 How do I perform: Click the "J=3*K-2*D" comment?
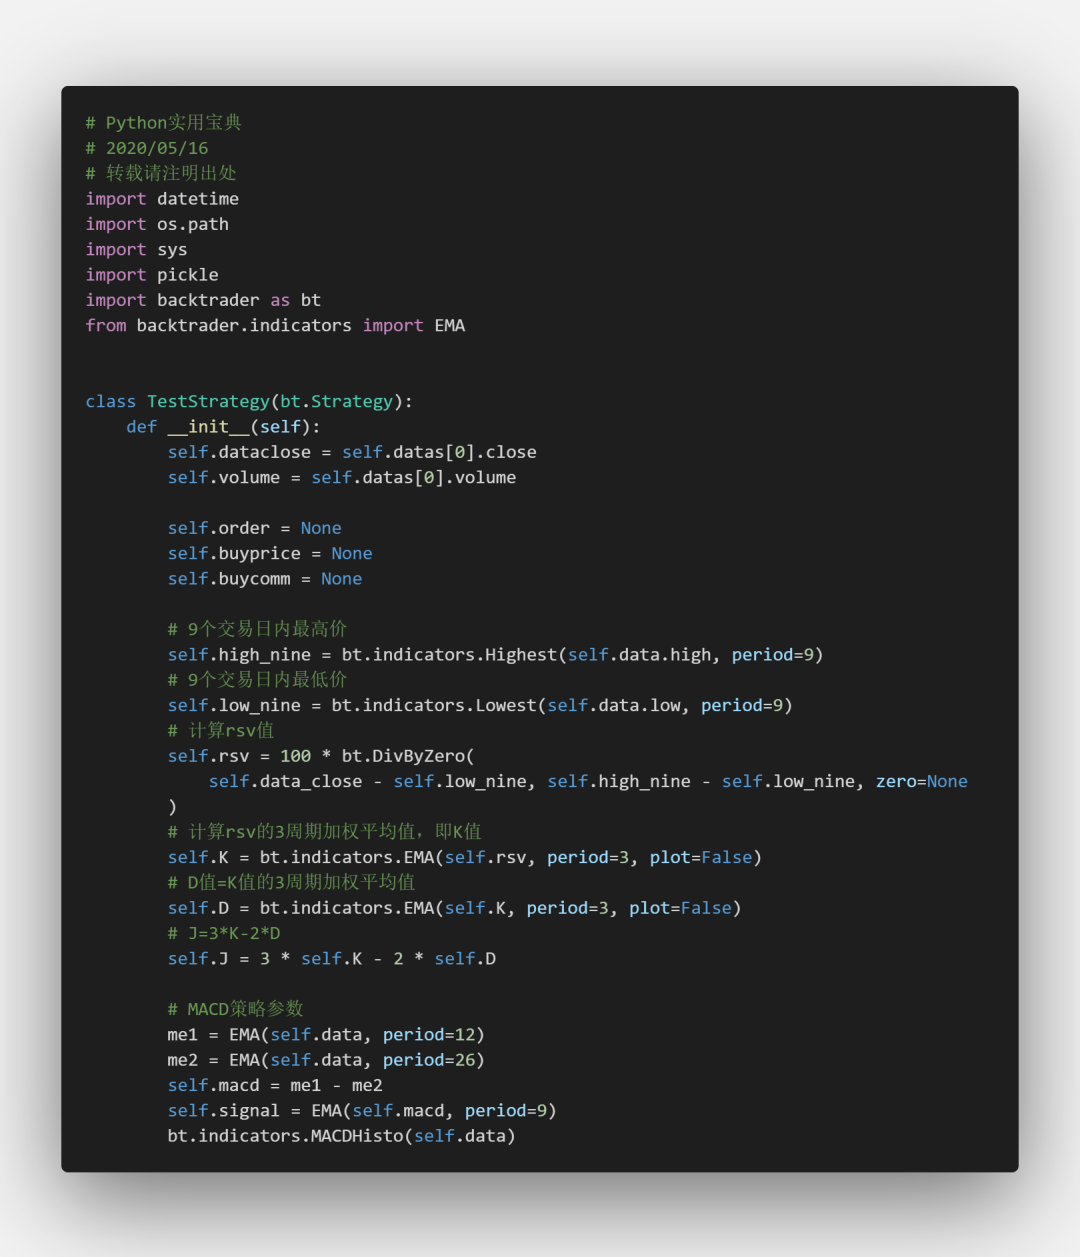click(x=234, y=934)
